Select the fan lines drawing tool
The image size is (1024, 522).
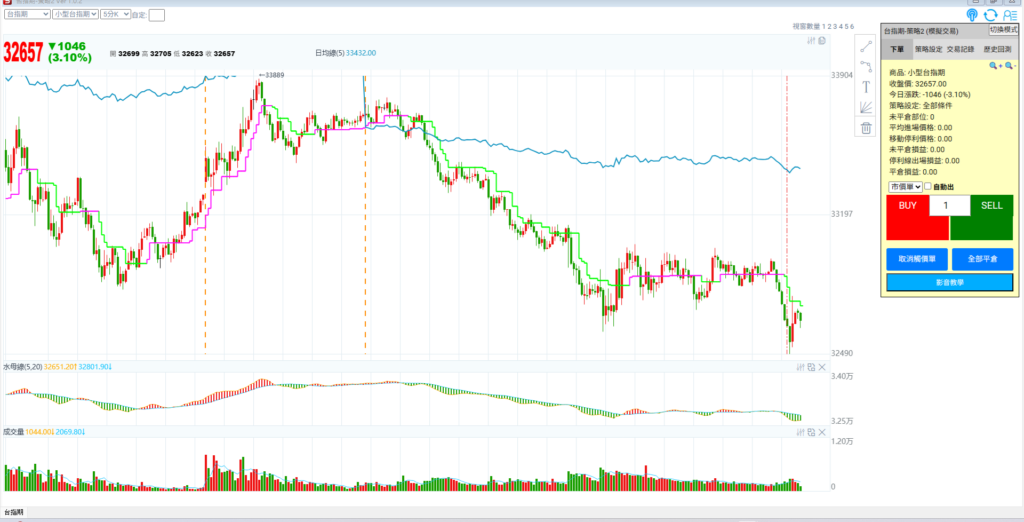866,107
